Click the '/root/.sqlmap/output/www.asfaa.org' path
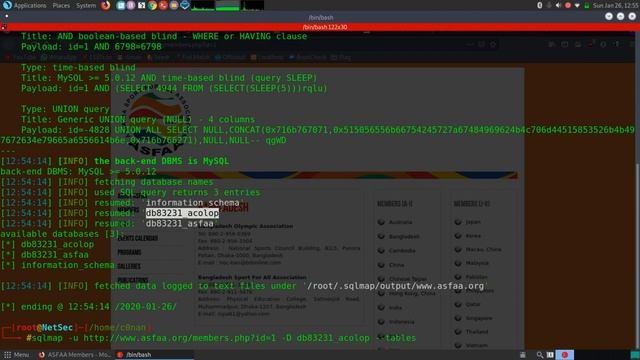This screenshot has height=360, width=640. coord(396,286)
